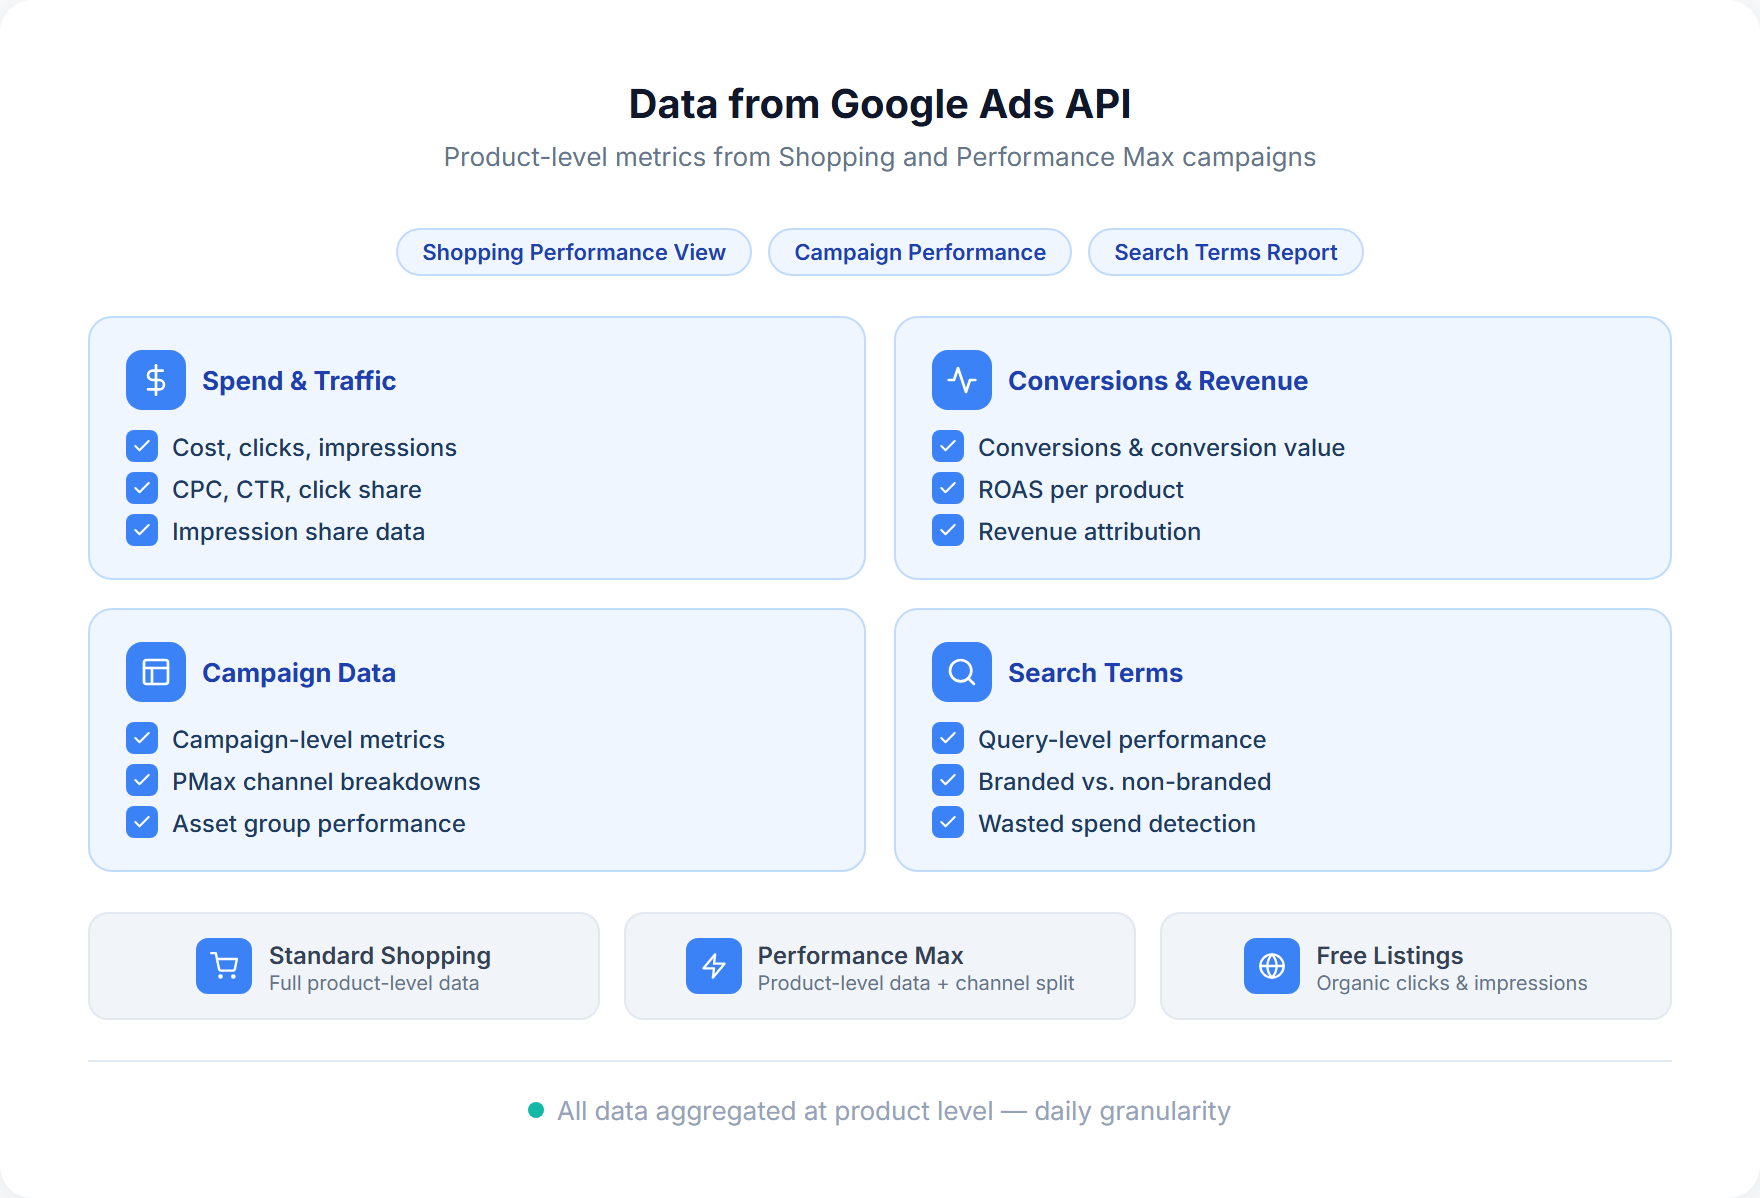Select the shopping cart icon for Standard Shopping
The width and height of the screenshot is (1760, 1198).
click(x=224, y=966)
